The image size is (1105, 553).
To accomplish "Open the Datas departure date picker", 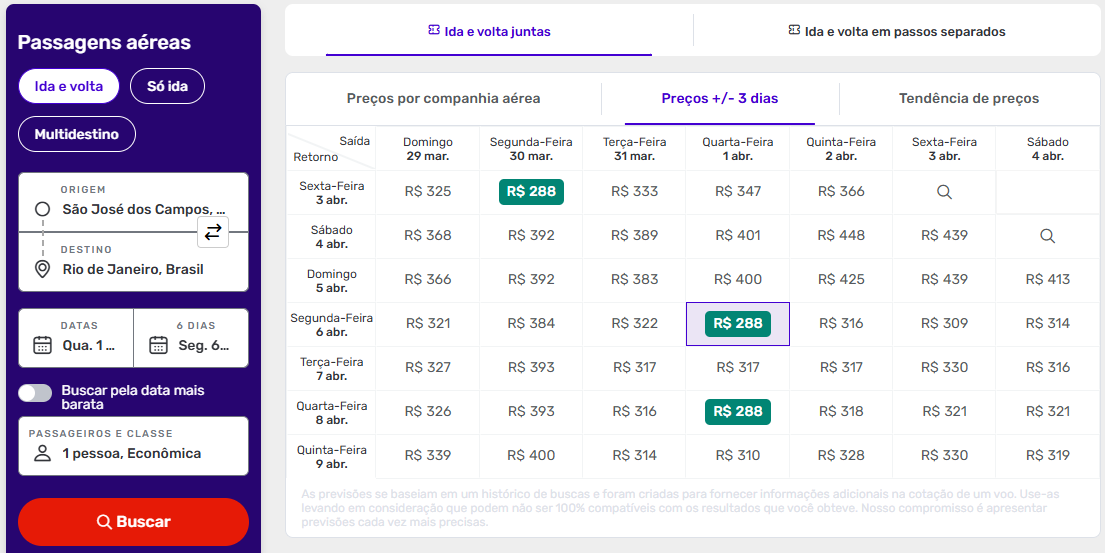I will tap(76, 337).
